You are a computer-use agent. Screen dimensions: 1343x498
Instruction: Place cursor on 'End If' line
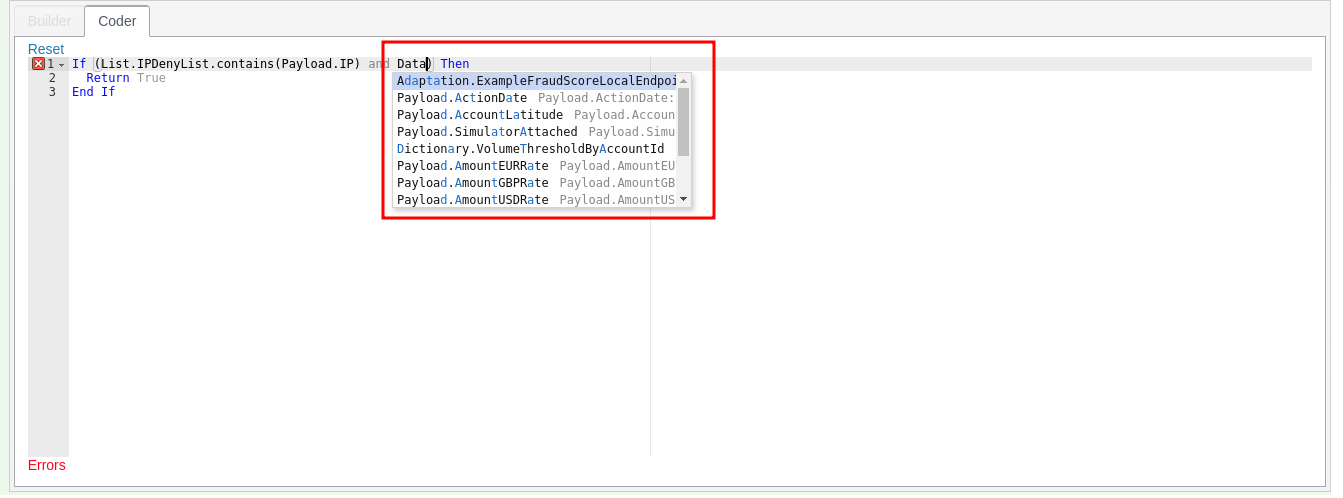pyautogui.click(x=93, y=92)
